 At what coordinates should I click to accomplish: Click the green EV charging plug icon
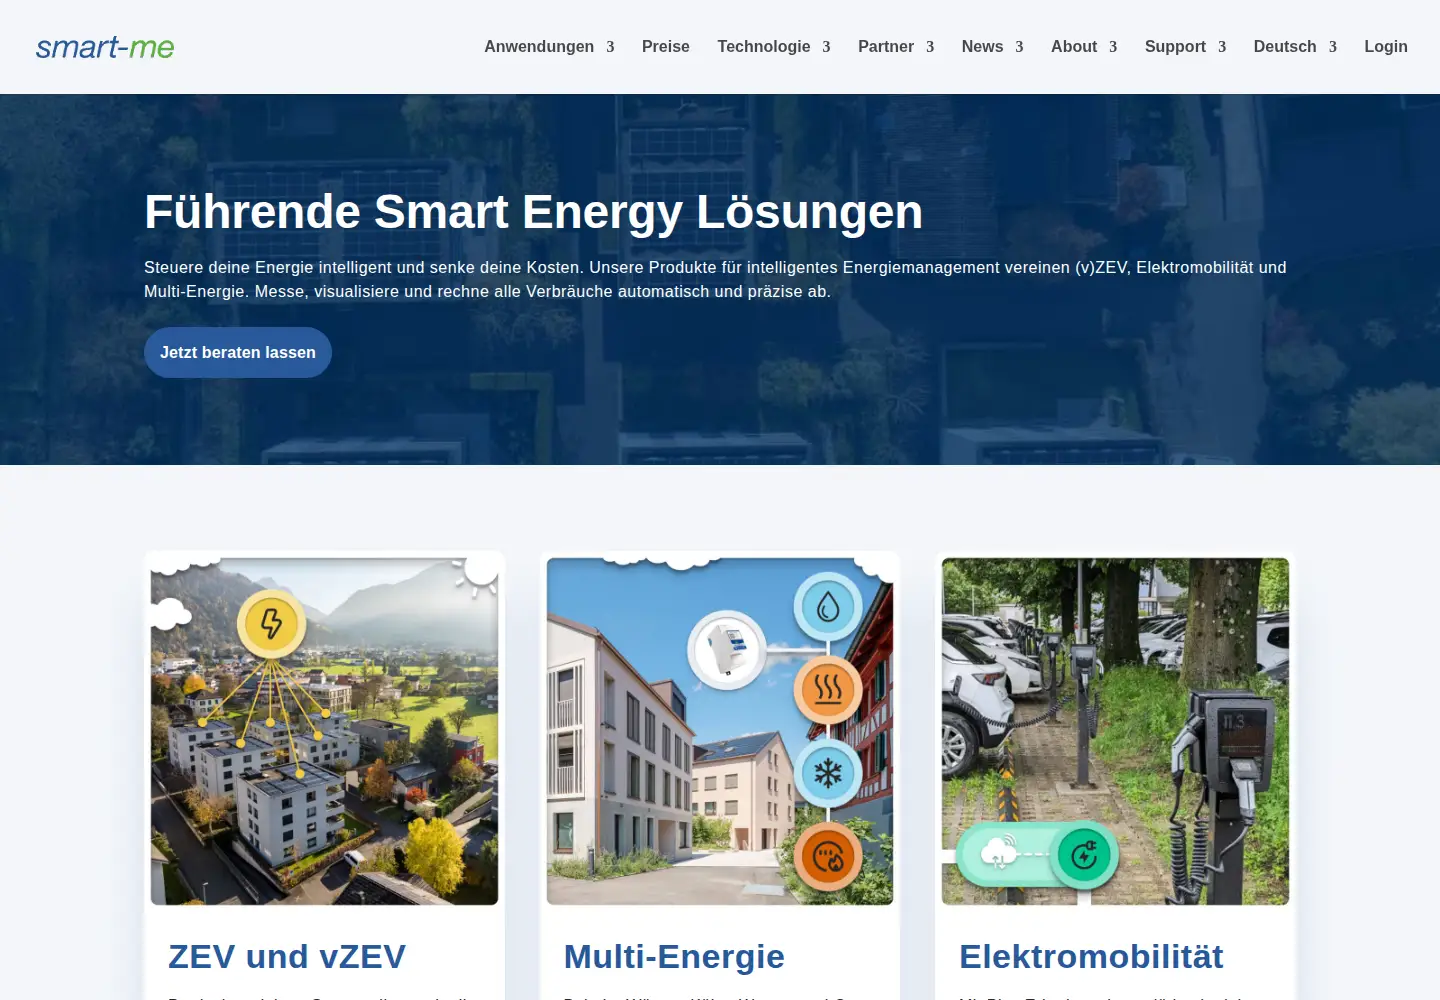click(x=1084, y=855)
